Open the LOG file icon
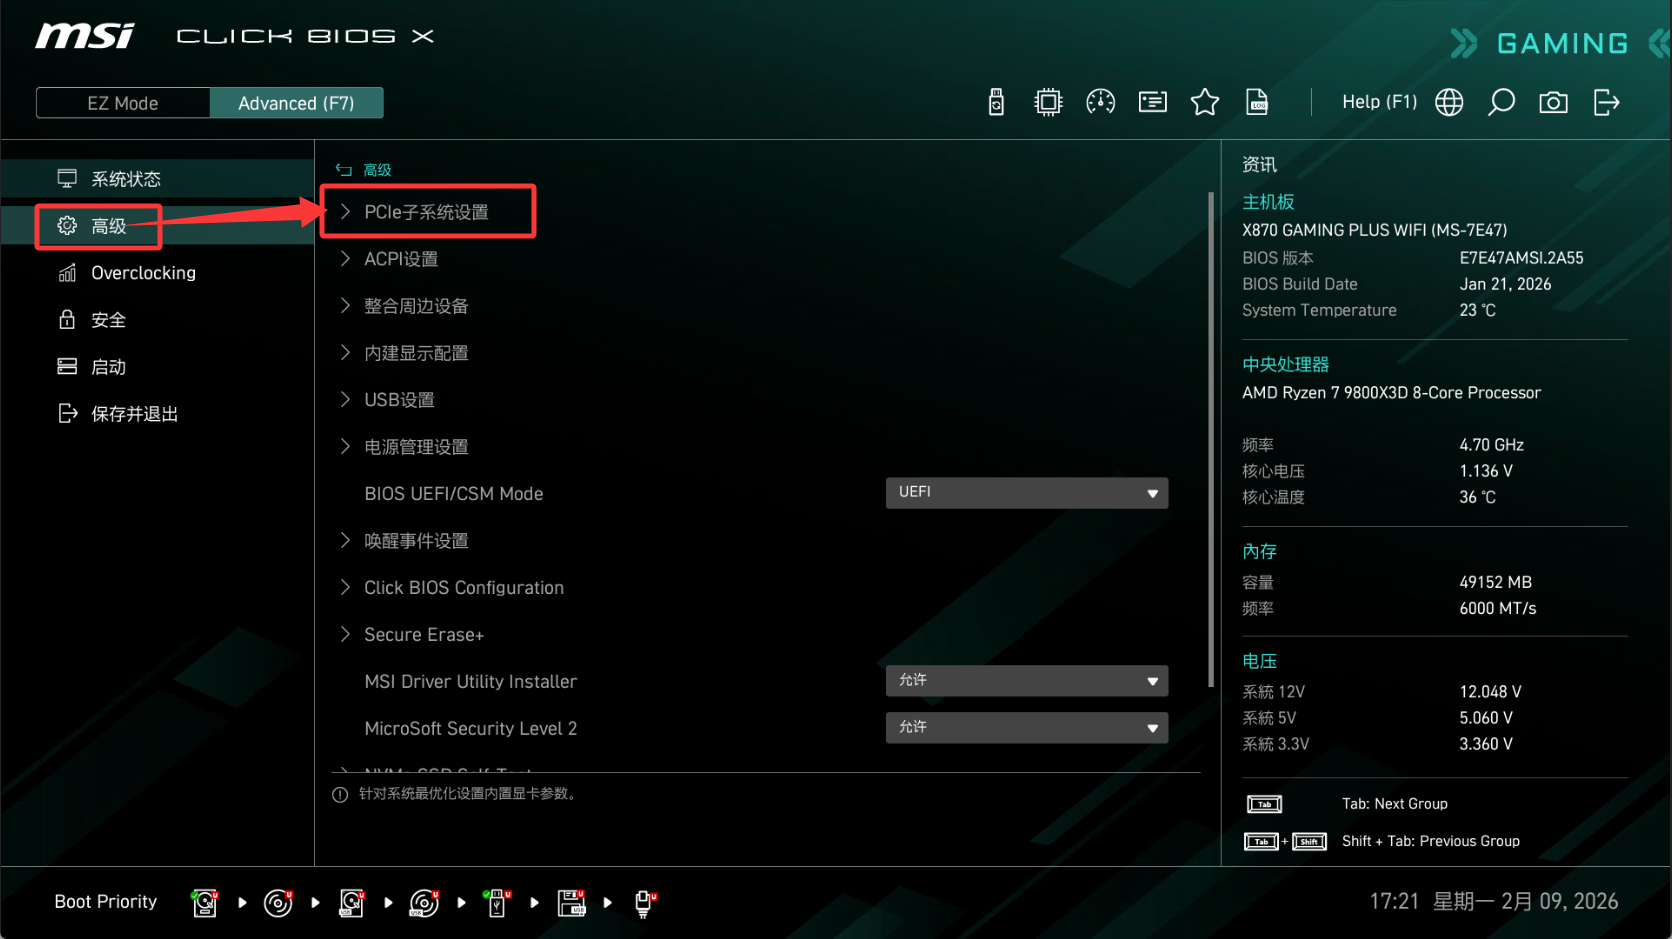1672x939 pixels. click(1257, 102)
